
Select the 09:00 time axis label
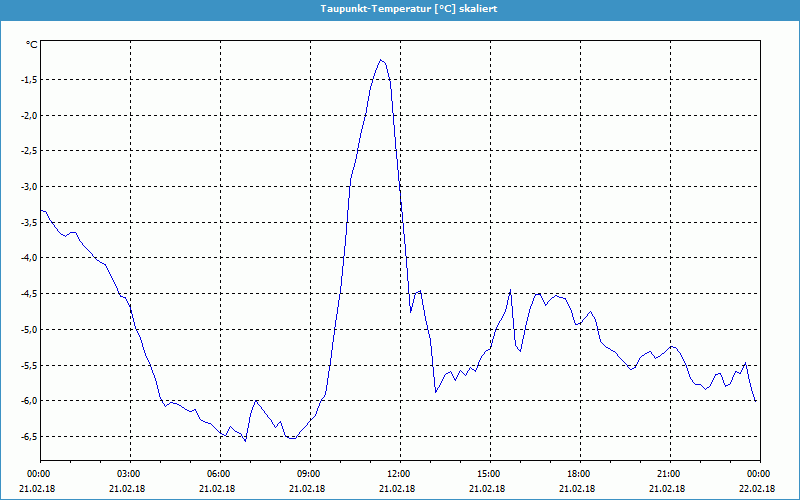point(309,474)
